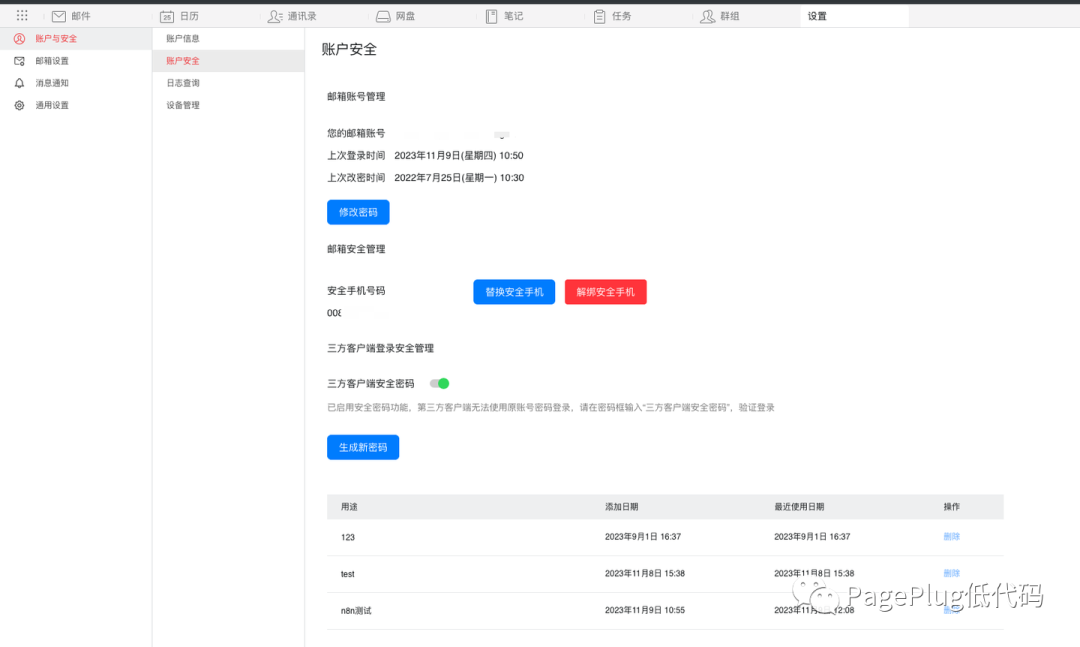Click the 最近使用日期 column header
Image resolution: width=1080 pixels, height=647 pixels.
(799, 507)
